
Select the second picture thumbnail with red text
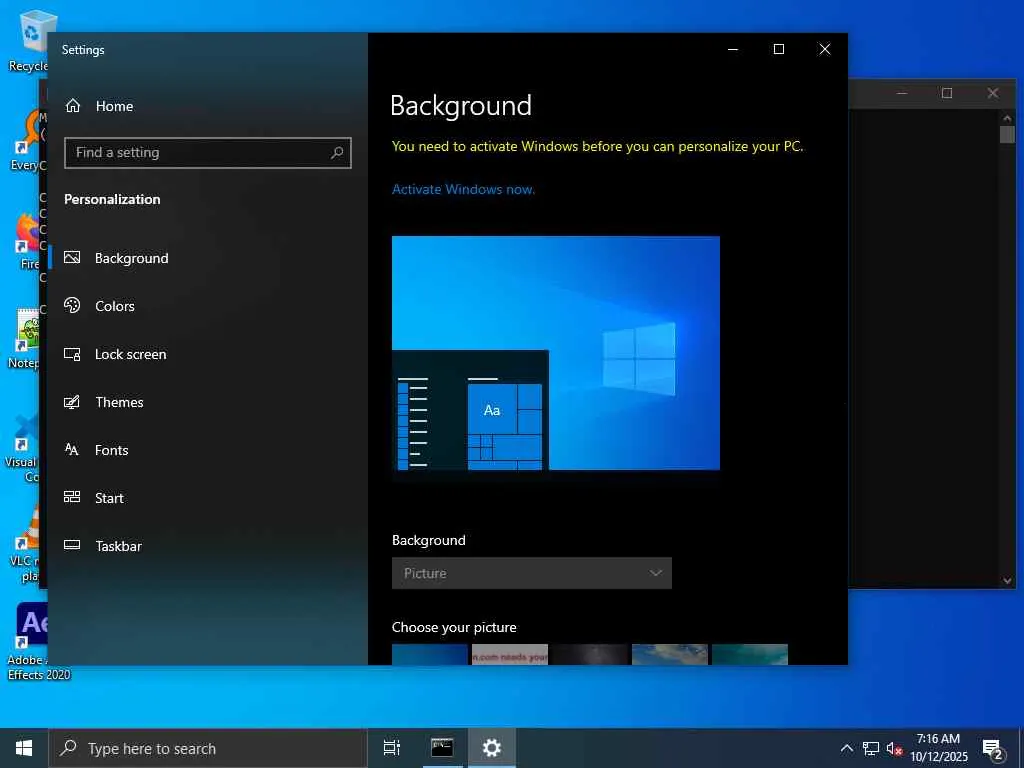coord(510,654)
